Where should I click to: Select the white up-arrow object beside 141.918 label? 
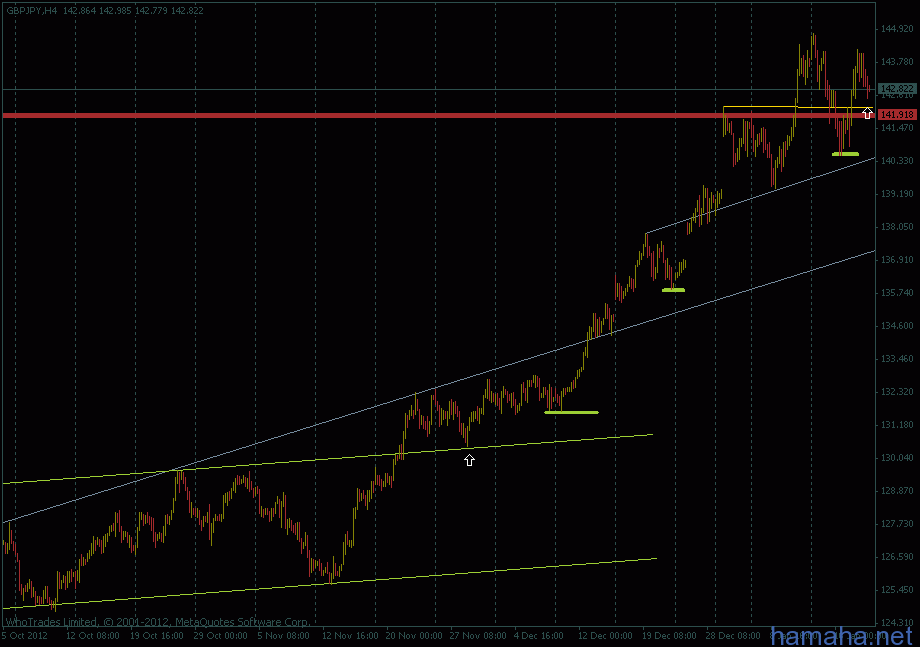[x=867, y=113]
